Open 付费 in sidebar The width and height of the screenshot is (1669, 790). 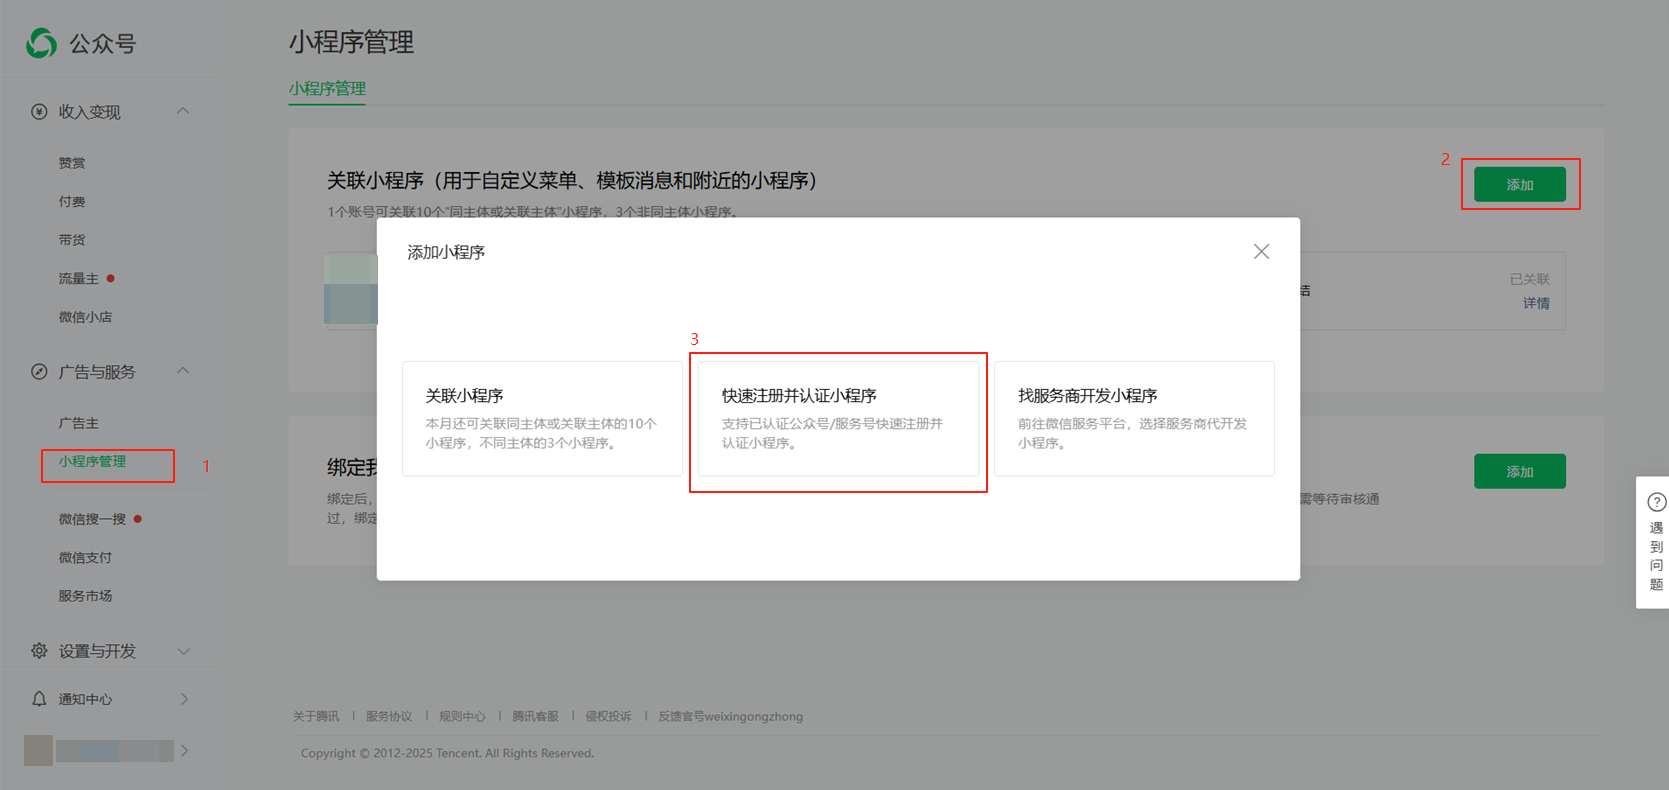[72, 202]
